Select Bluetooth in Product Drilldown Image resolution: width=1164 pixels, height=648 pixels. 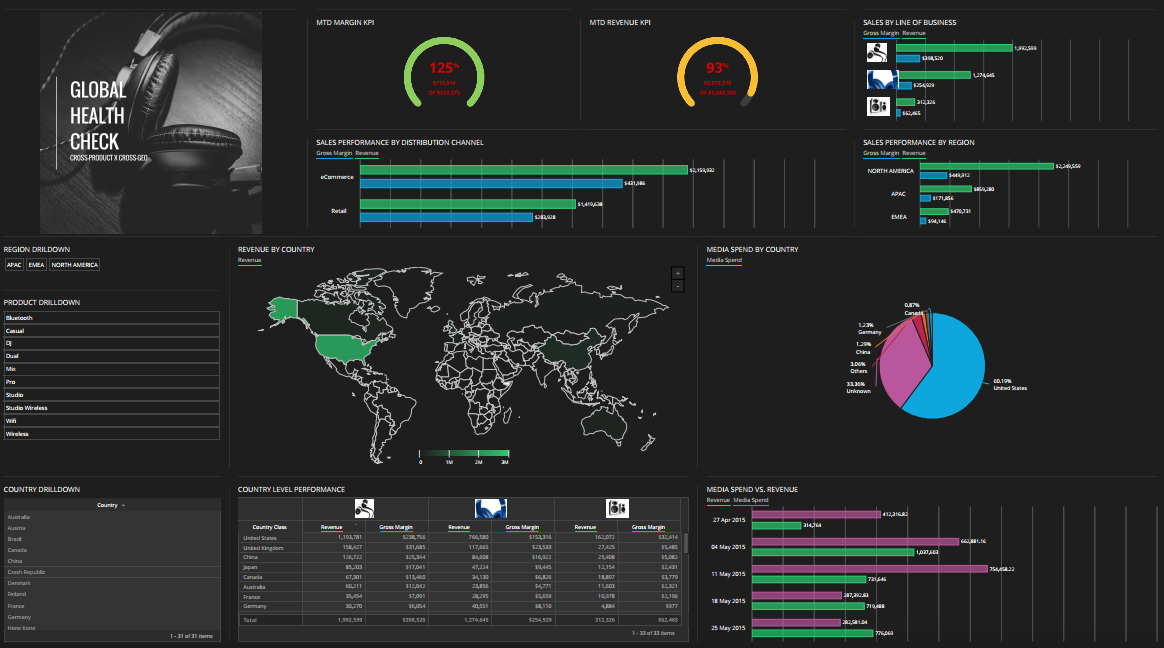click(x=110, y=317)
